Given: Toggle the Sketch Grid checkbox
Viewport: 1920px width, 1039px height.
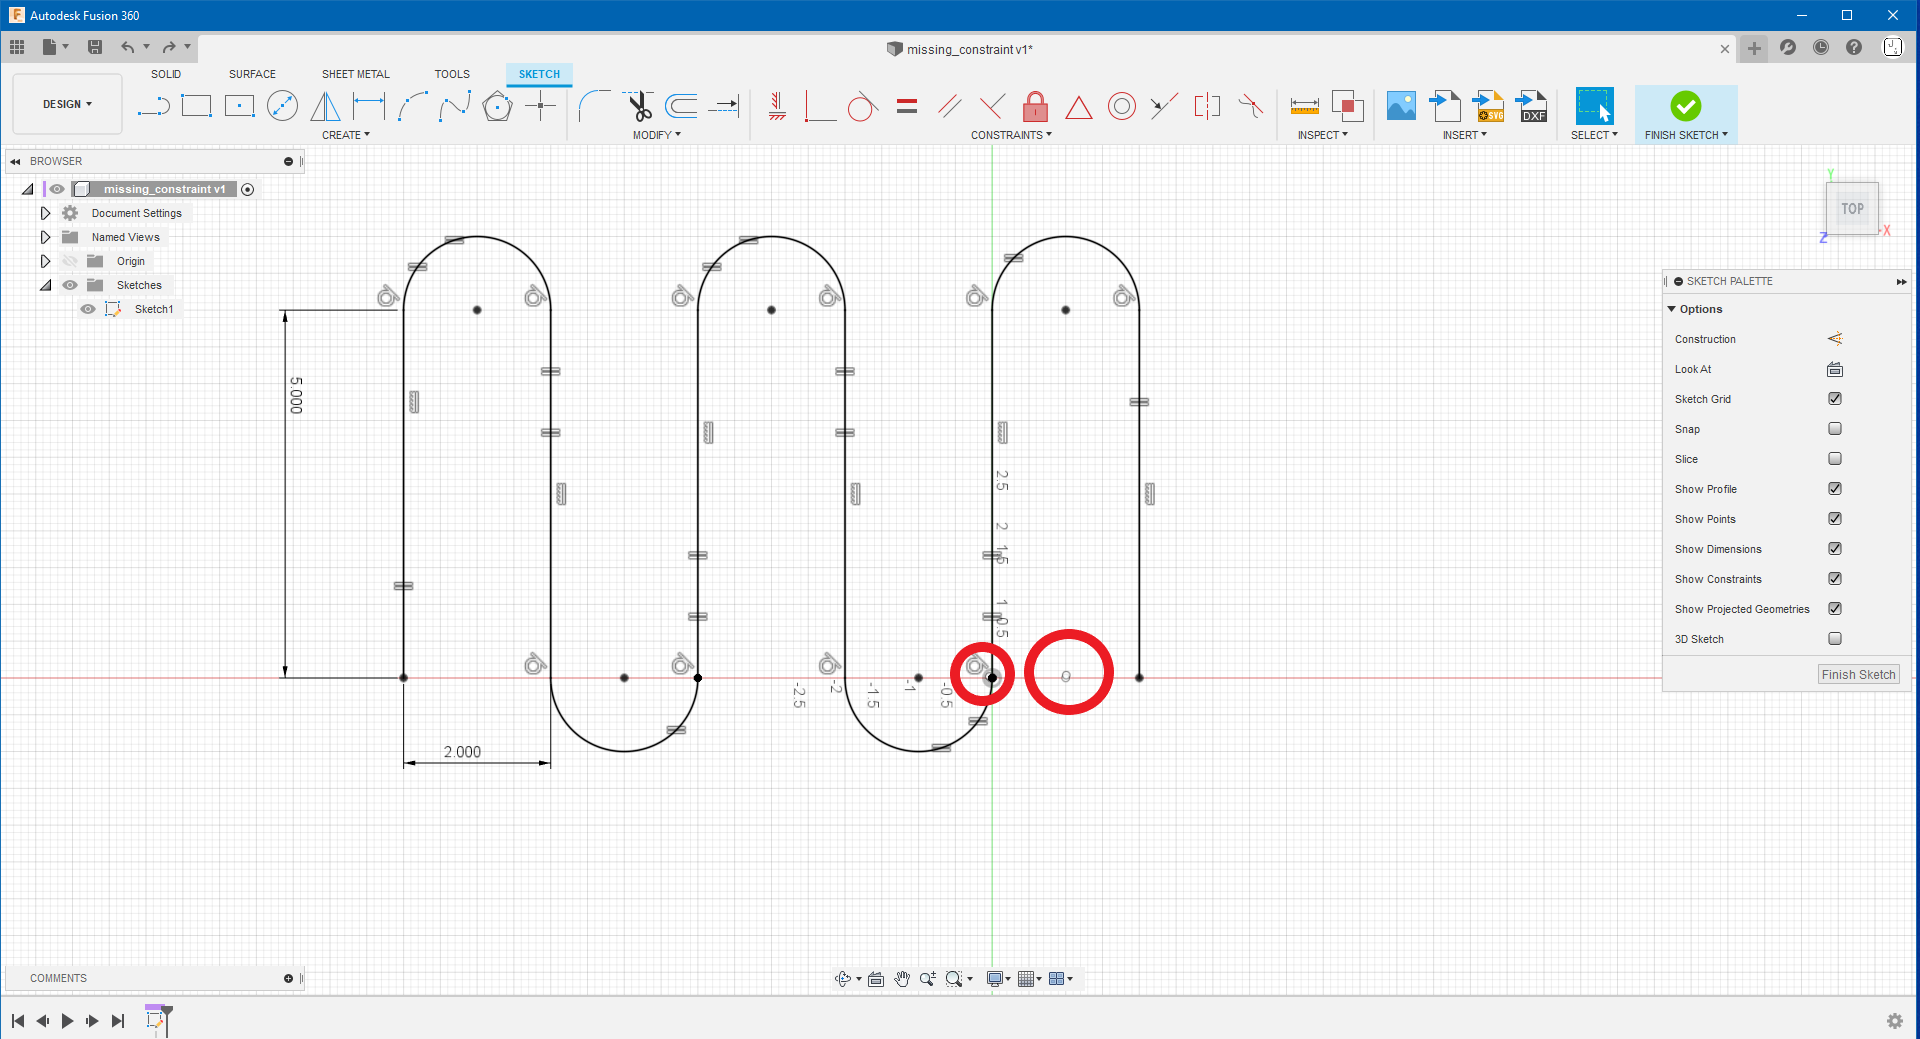Looking at the screenshot, I should coord(1835,399).
